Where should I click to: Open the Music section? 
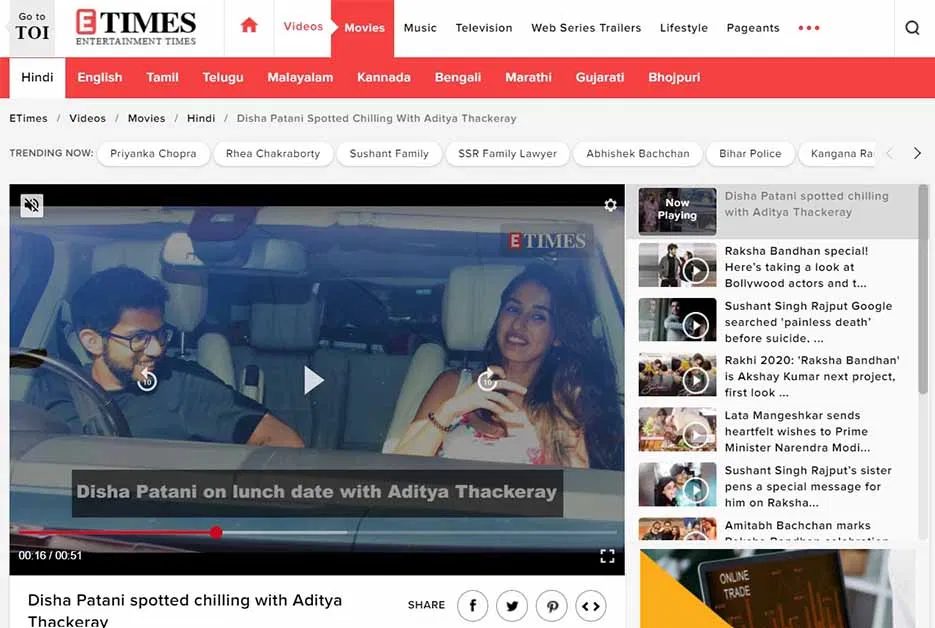420,27
